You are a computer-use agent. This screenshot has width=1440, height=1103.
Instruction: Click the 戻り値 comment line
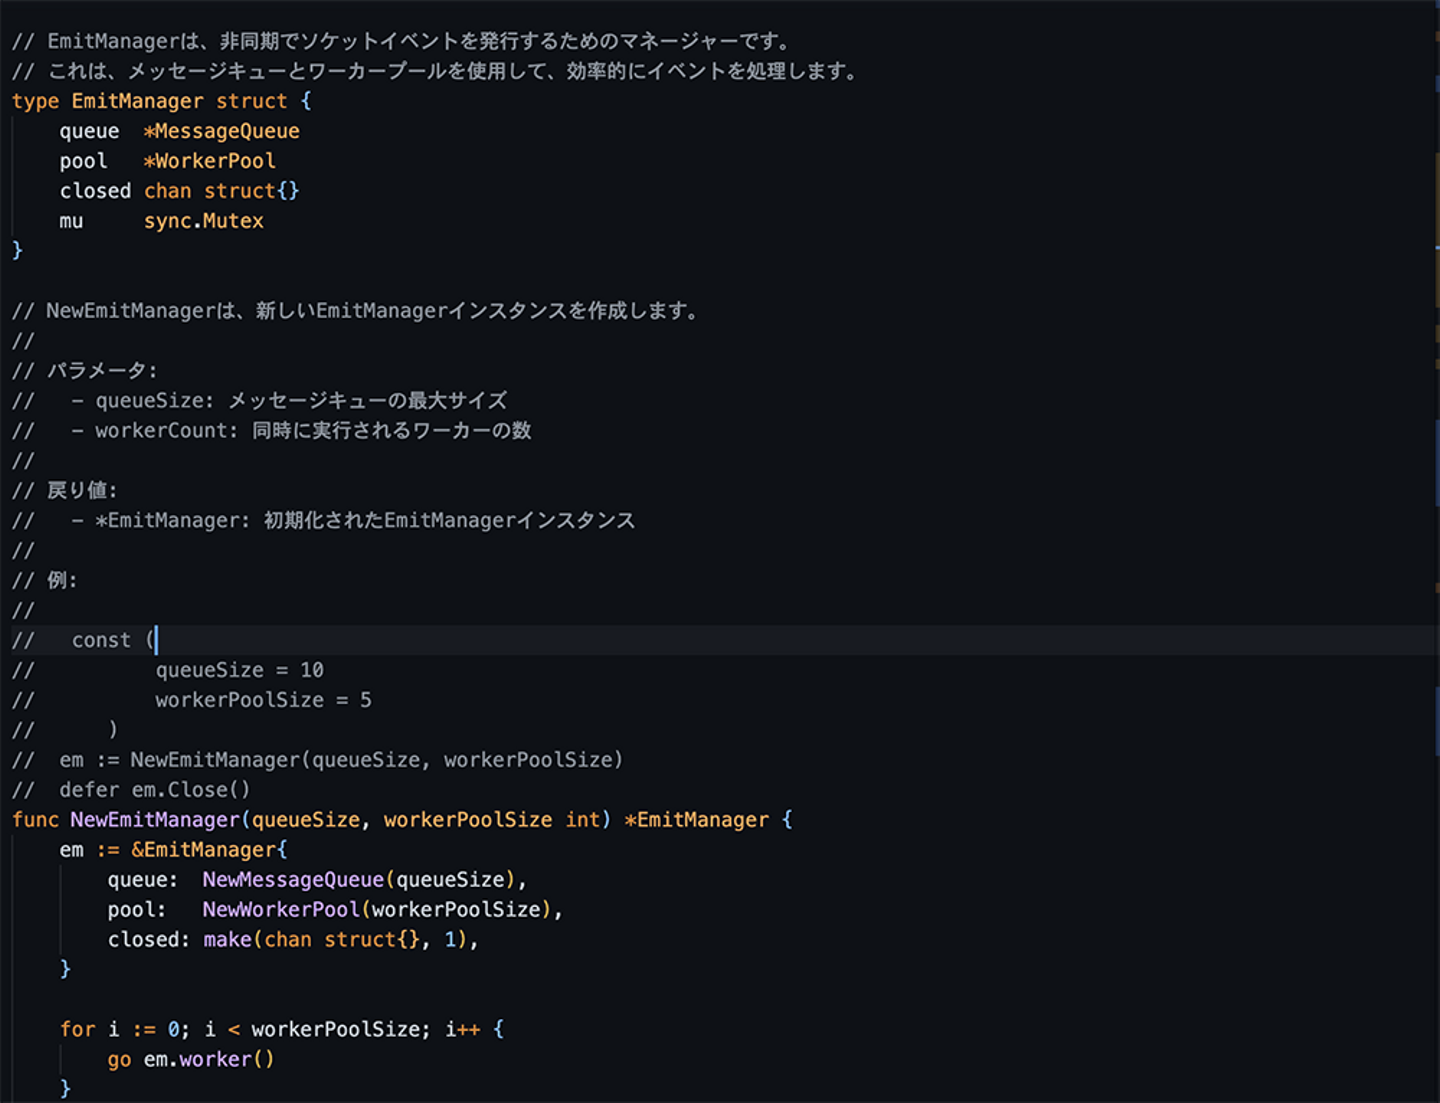[x=82, y=491]
